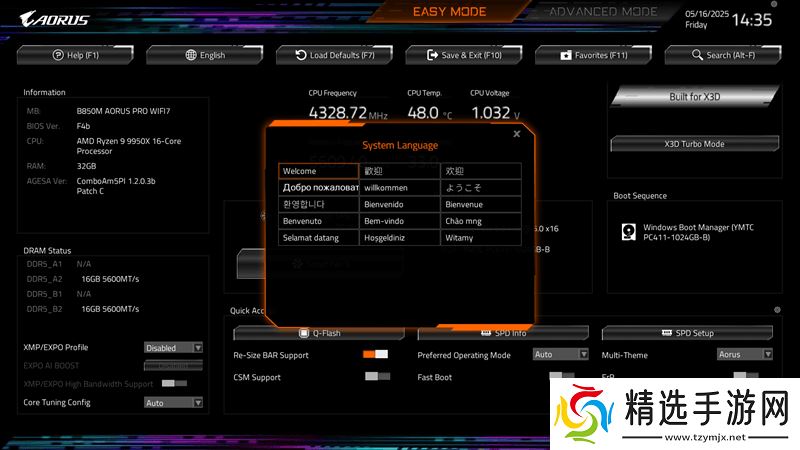Viewport: 800px width, 450px height.
Task: Click the AORUS logo
Action: [55, 19]
